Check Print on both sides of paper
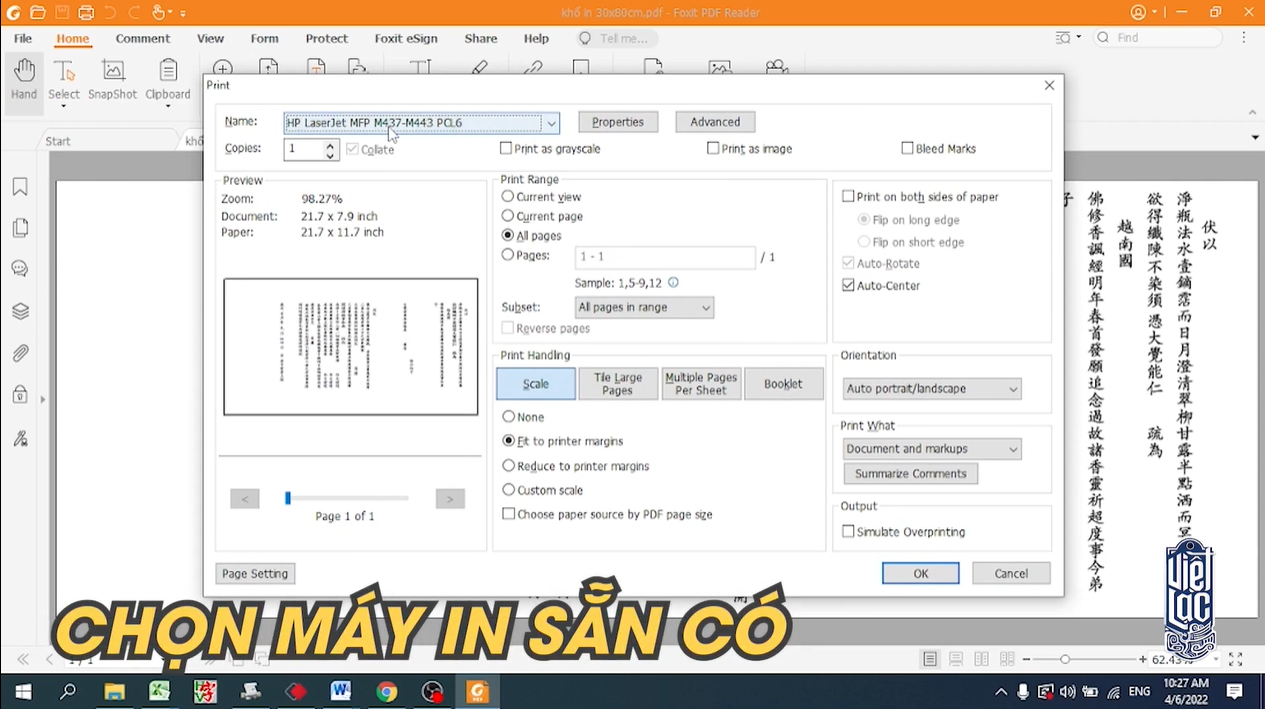 click(x=848, y=197)
